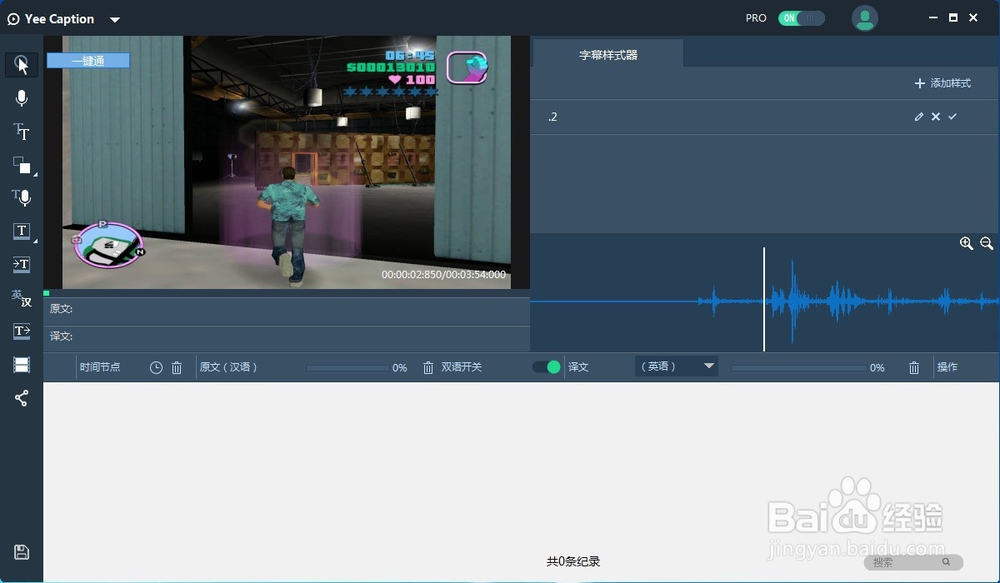The width and height of the screenshot is (1000, 583).
Task: Click the text-with-microphone speech icon
Action: (22, 198)
